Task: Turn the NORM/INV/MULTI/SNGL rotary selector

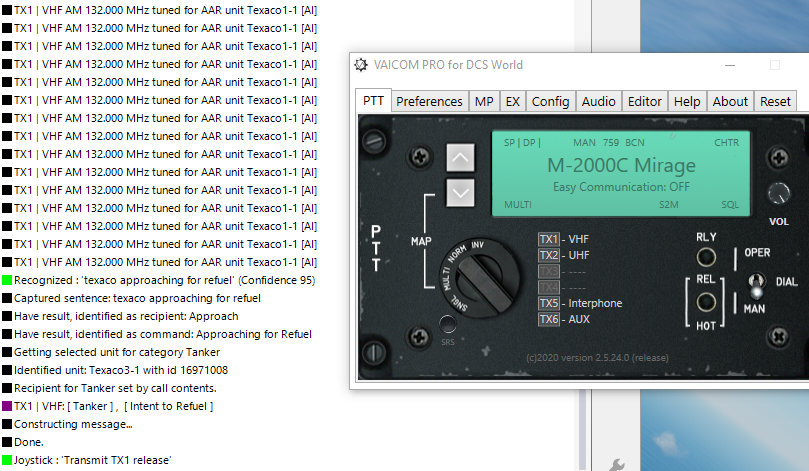Action: coord(480,279)
